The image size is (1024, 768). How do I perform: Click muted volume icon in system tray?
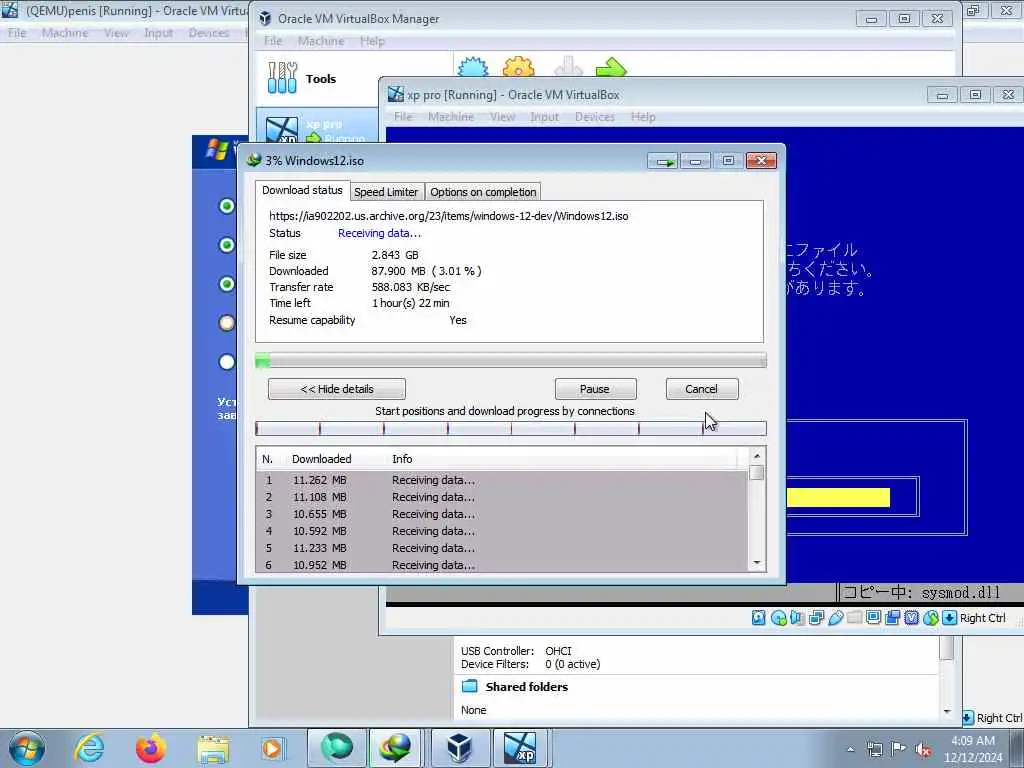coord(923,750)
